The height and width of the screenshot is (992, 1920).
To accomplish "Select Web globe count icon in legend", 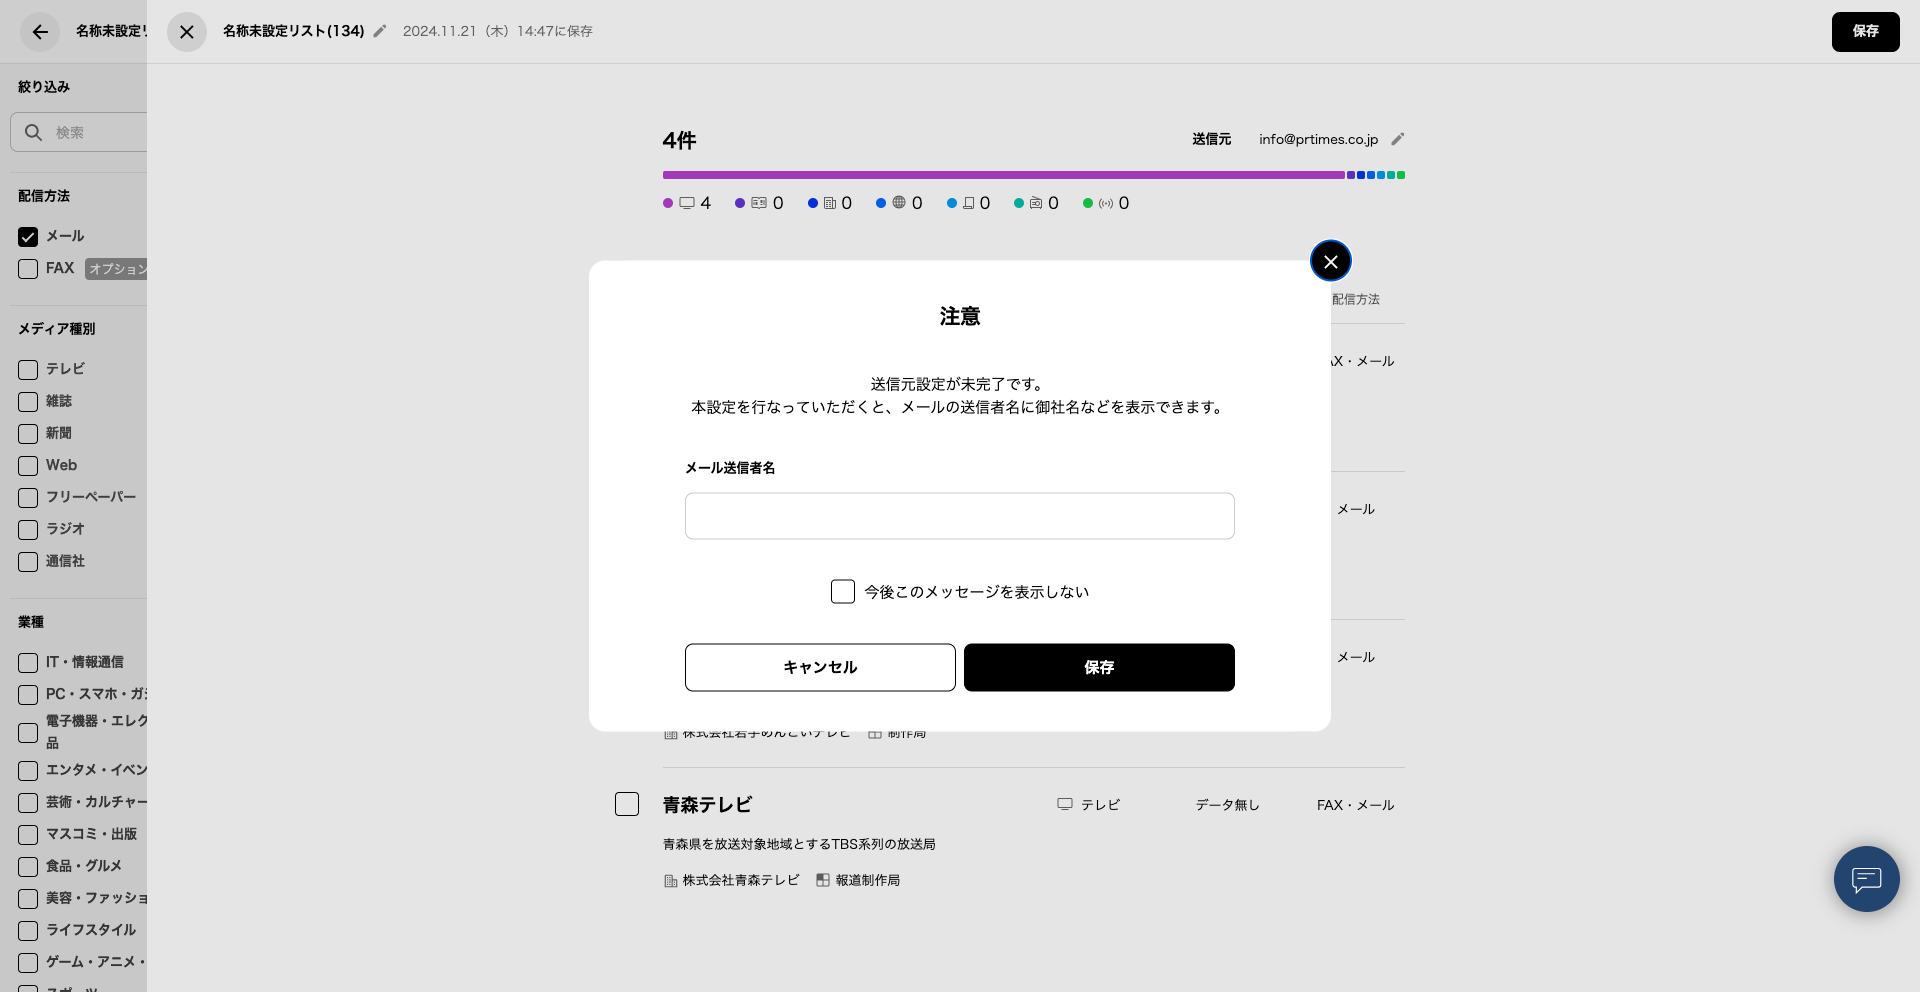I will click(x=899, y=203).
